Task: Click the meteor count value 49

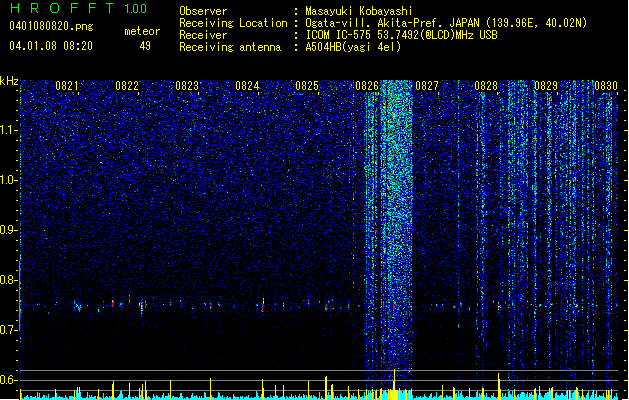Action: click(145, 46)
